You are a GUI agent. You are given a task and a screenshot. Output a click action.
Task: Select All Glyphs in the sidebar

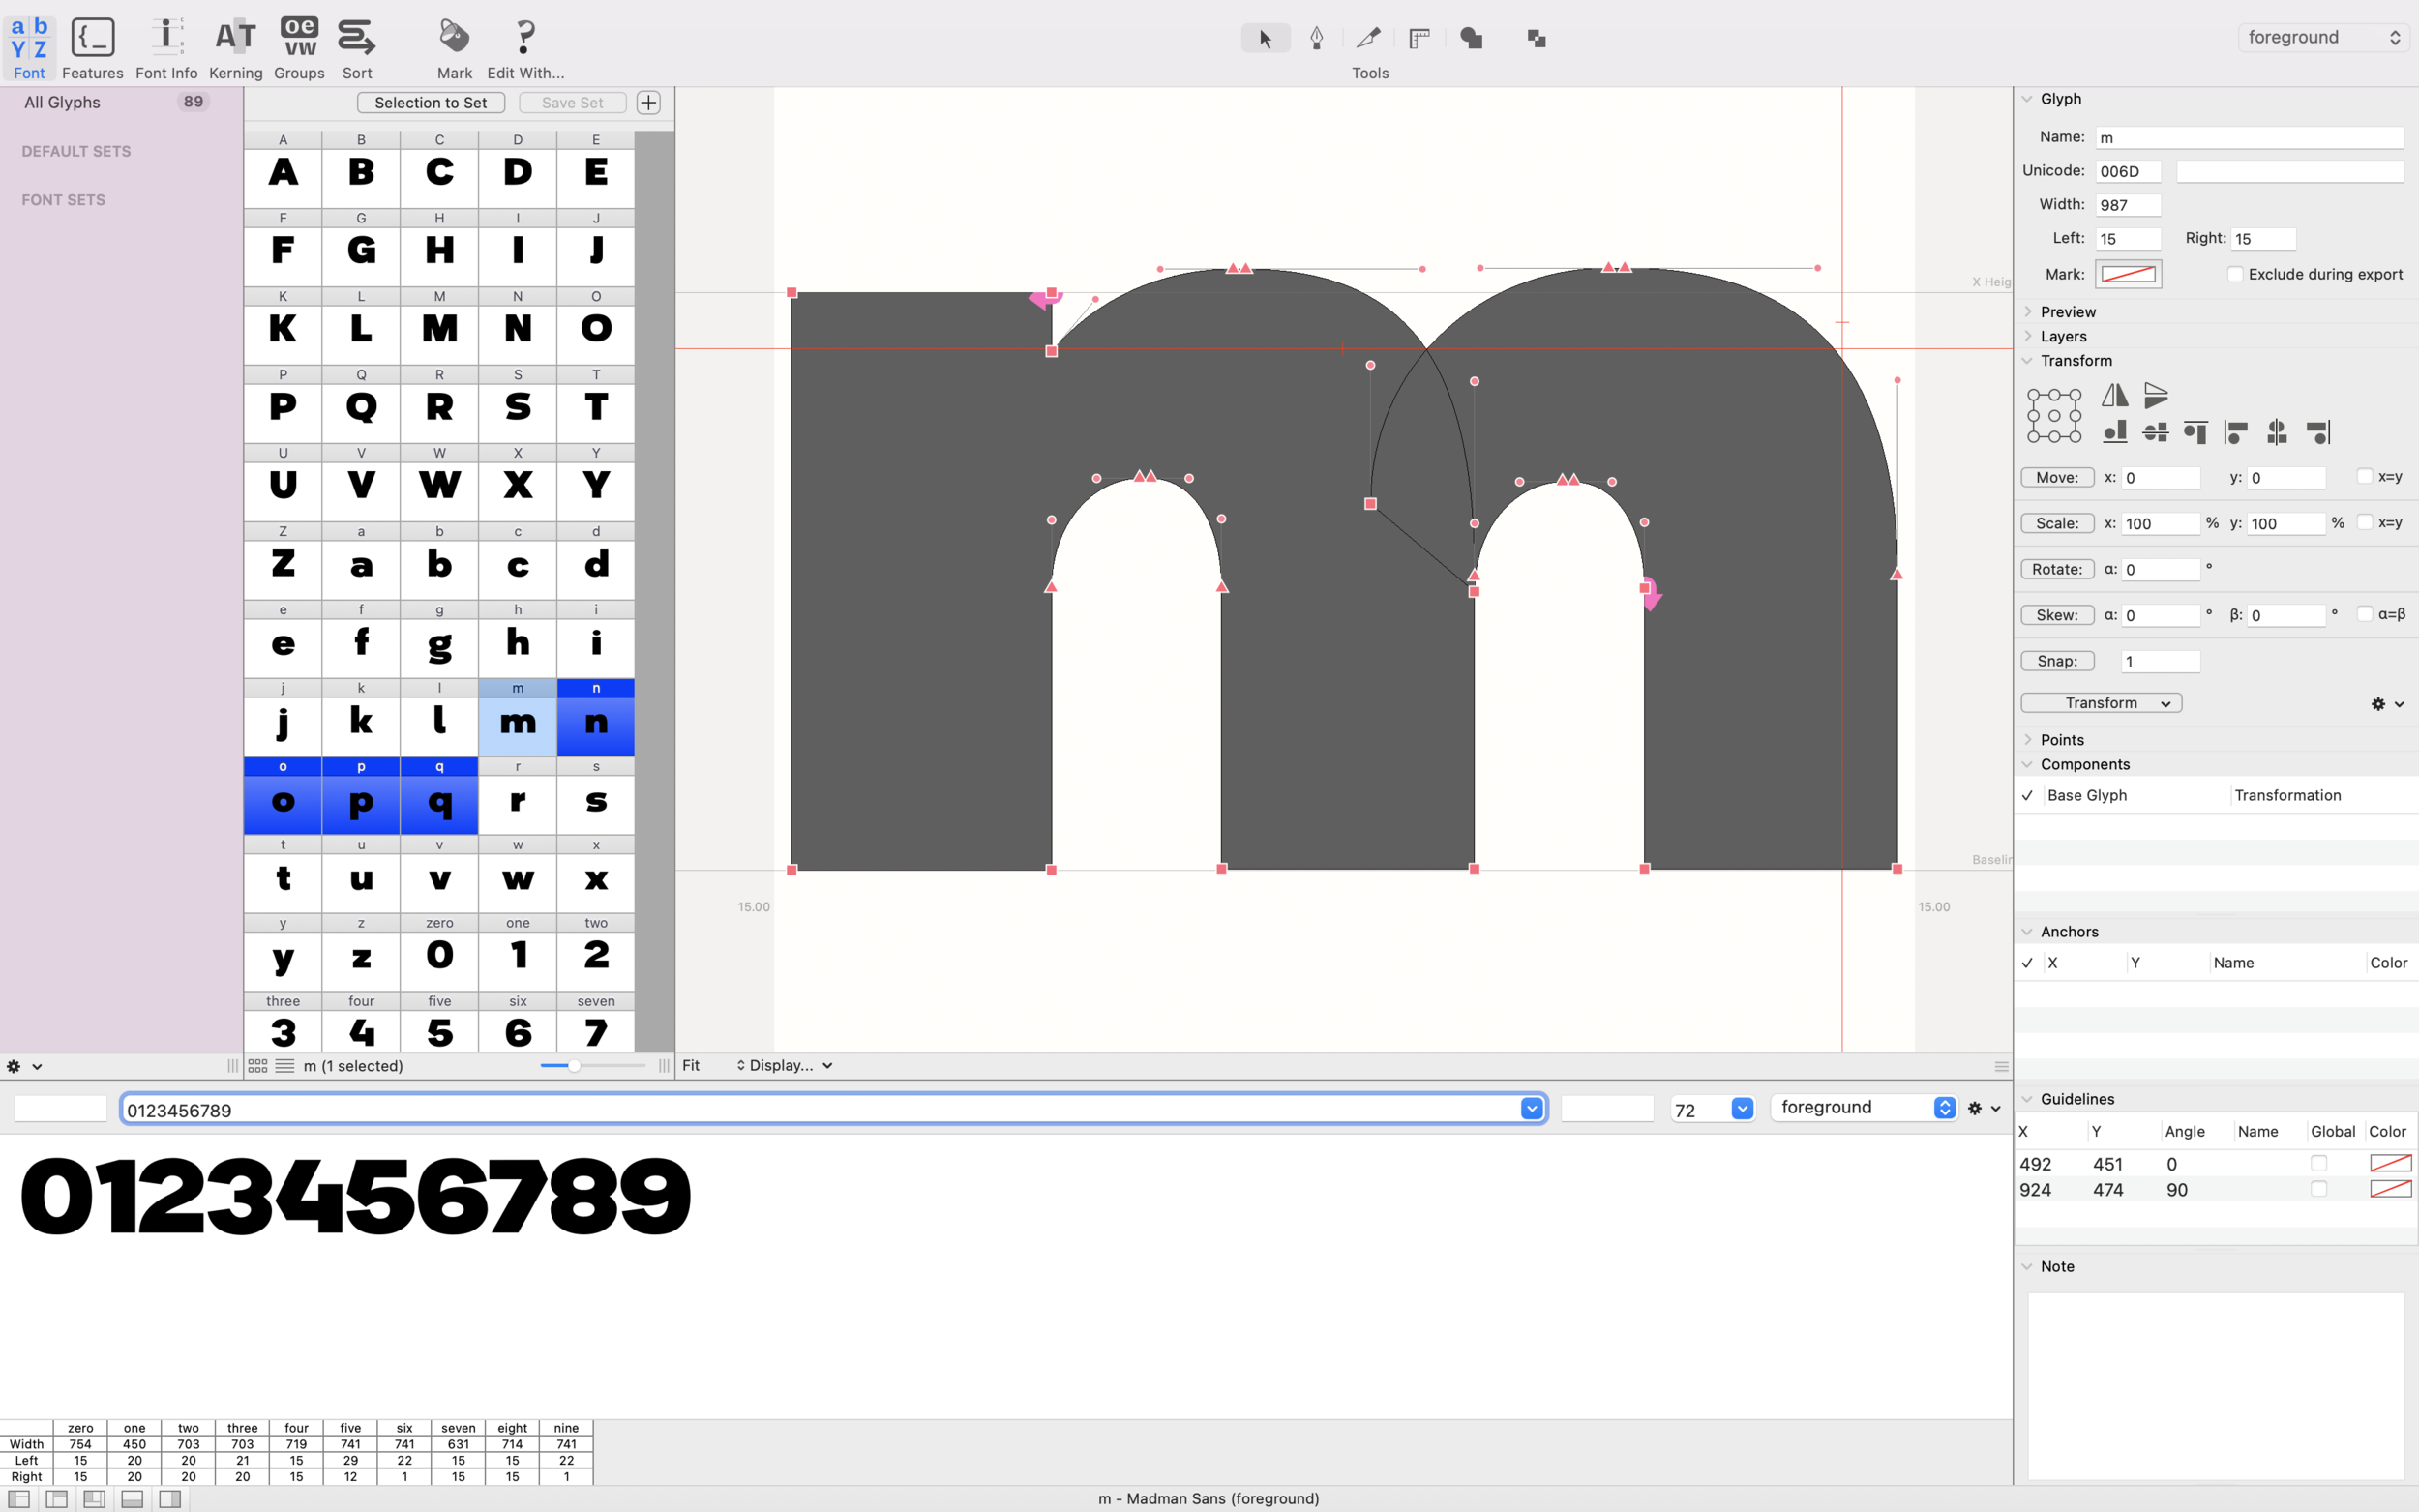(x=62, y=102)
